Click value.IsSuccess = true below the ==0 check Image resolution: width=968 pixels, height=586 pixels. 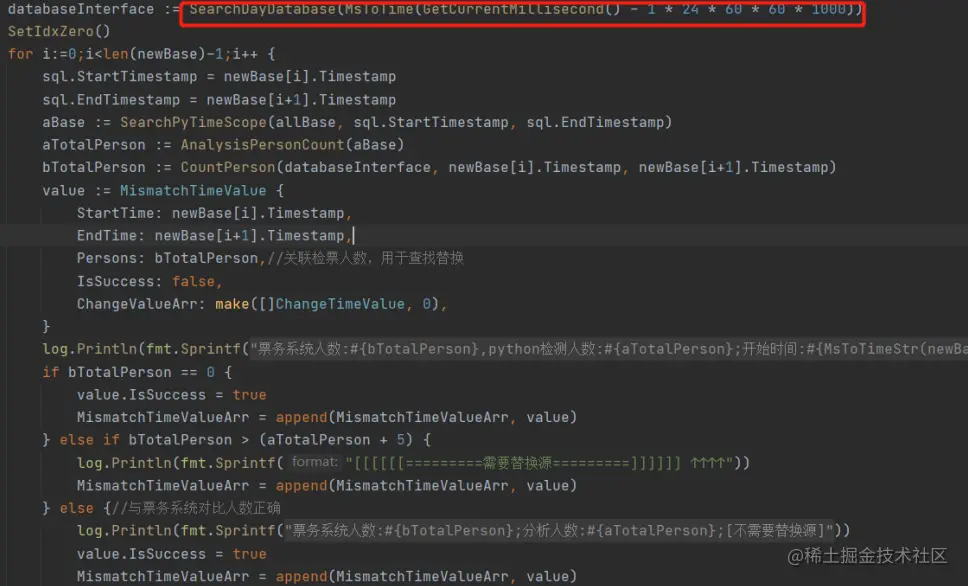[172, 395]
